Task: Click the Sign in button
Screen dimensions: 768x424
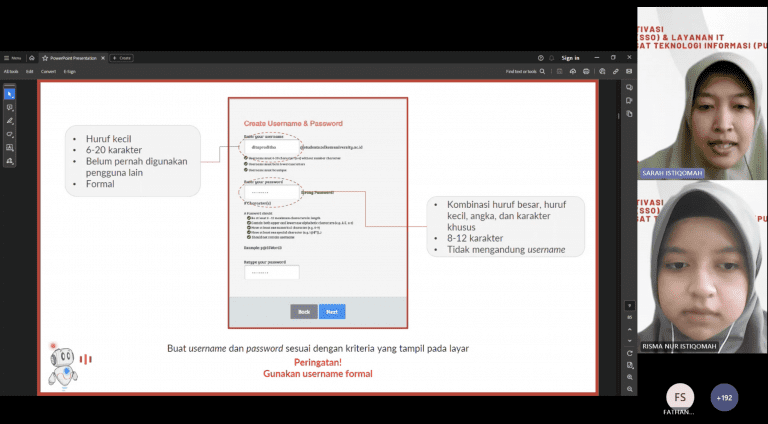Action: [571, 58]
